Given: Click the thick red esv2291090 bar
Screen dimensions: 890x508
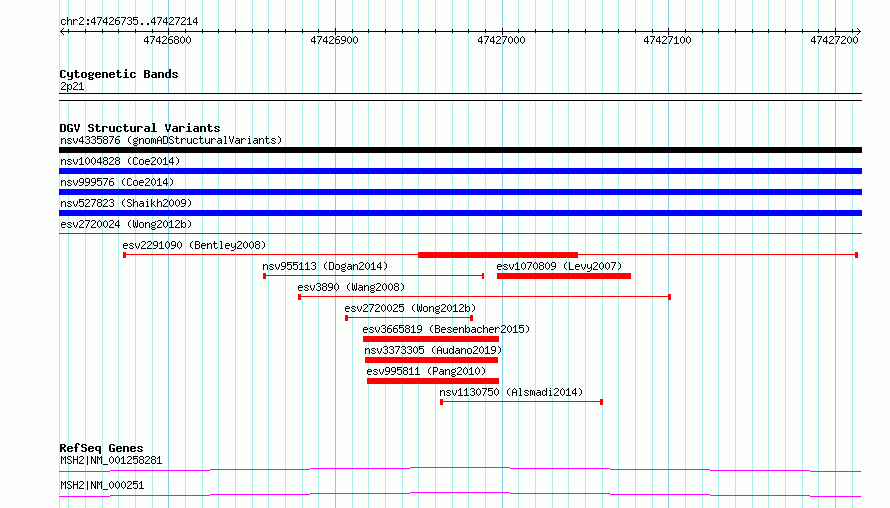Looking at the screenshot, I should 498,255.
